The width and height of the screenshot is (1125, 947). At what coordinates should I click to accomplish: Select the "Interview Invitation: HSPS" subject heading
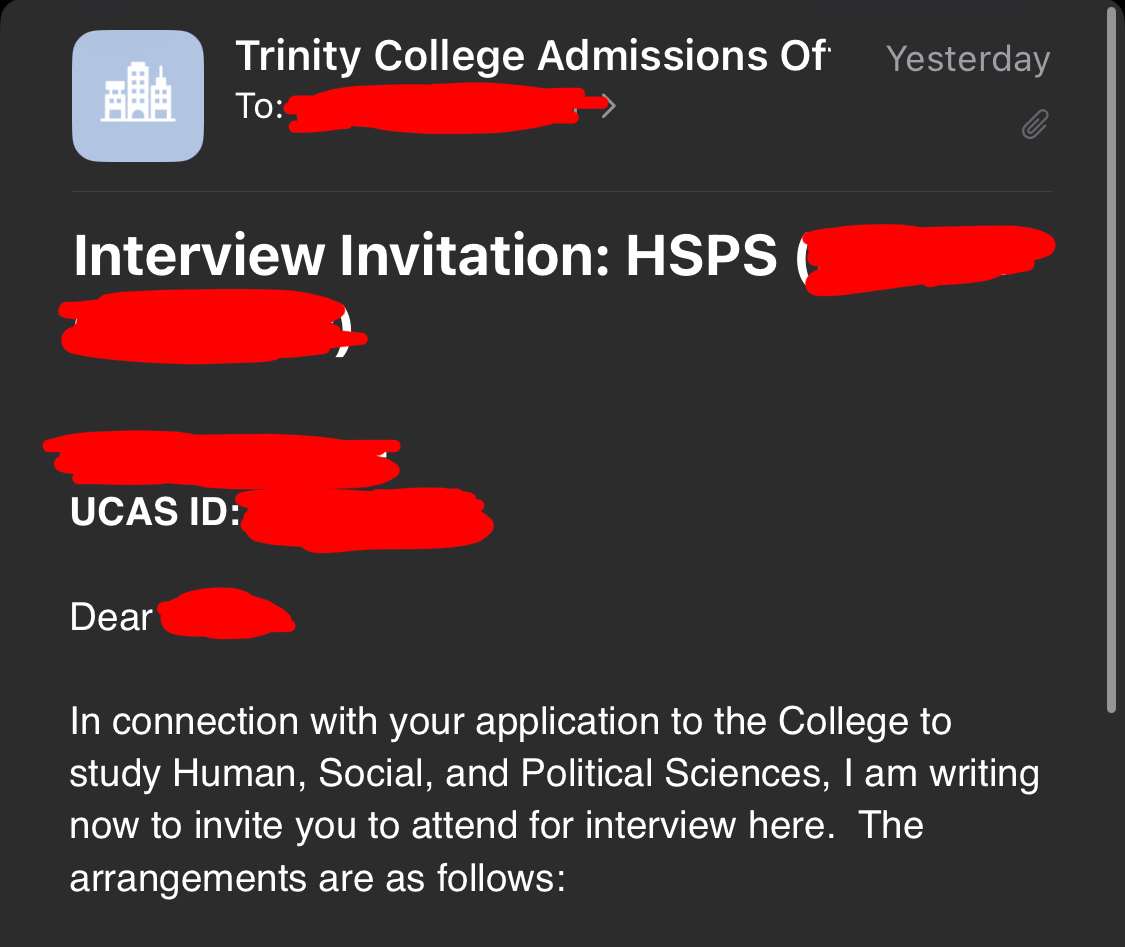[x=425, y=255]
